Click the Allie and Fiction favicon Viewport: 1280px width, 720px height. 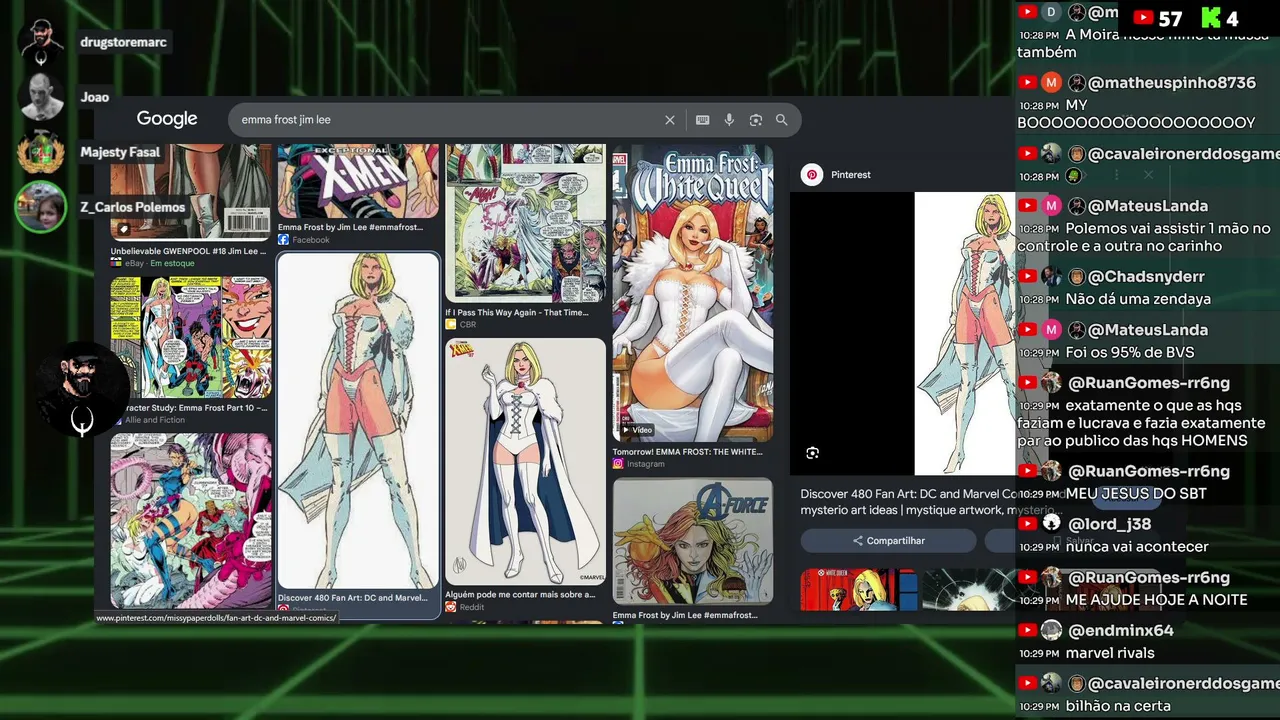(x=117, y=420)
